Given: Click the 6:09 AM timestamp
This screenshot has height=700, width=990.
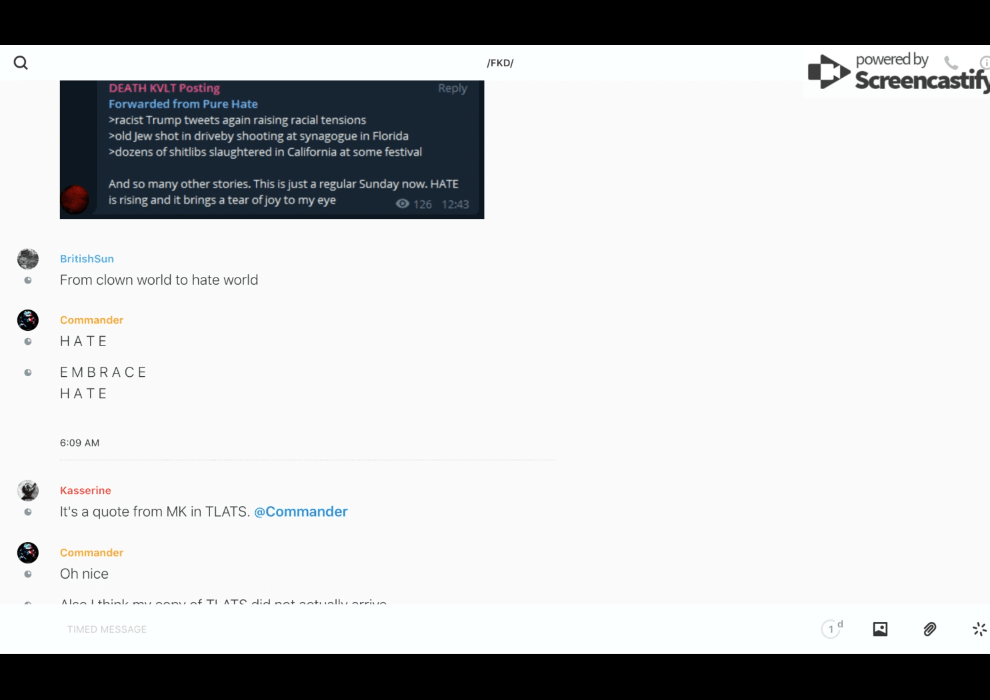Looking at the screenshot, I should click(x=80, y=442).
